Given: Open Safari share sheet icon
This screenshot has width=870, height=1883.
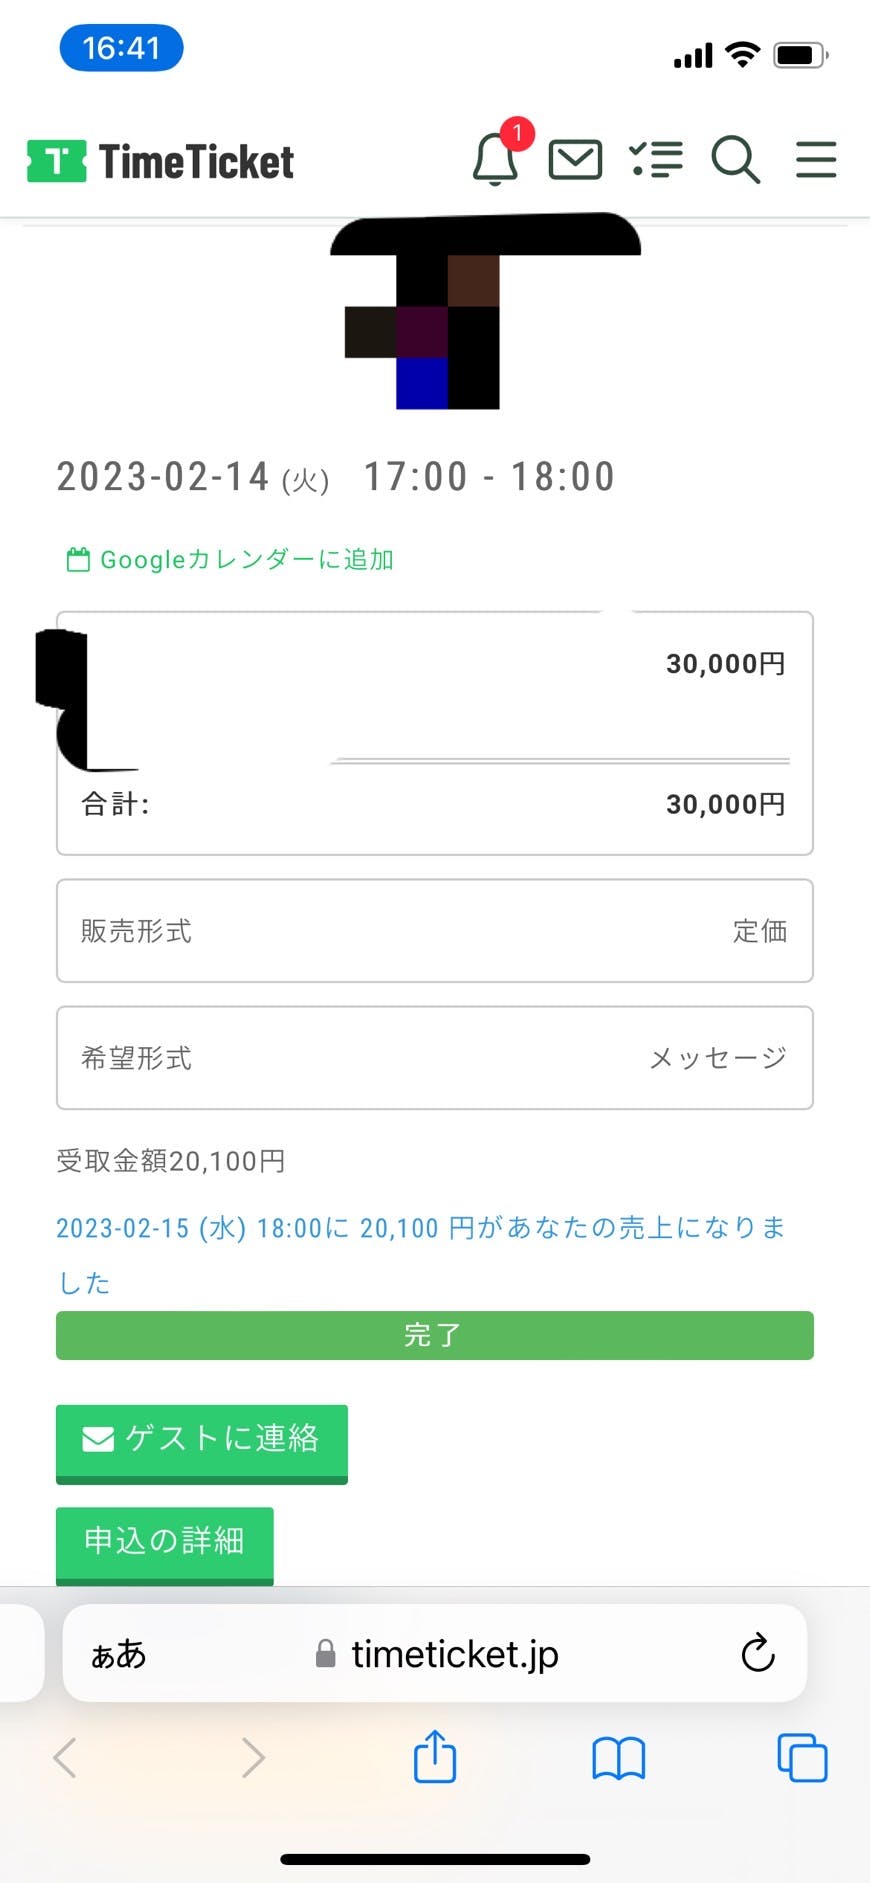Looking at the screenshot, I should coord(435,1757).
